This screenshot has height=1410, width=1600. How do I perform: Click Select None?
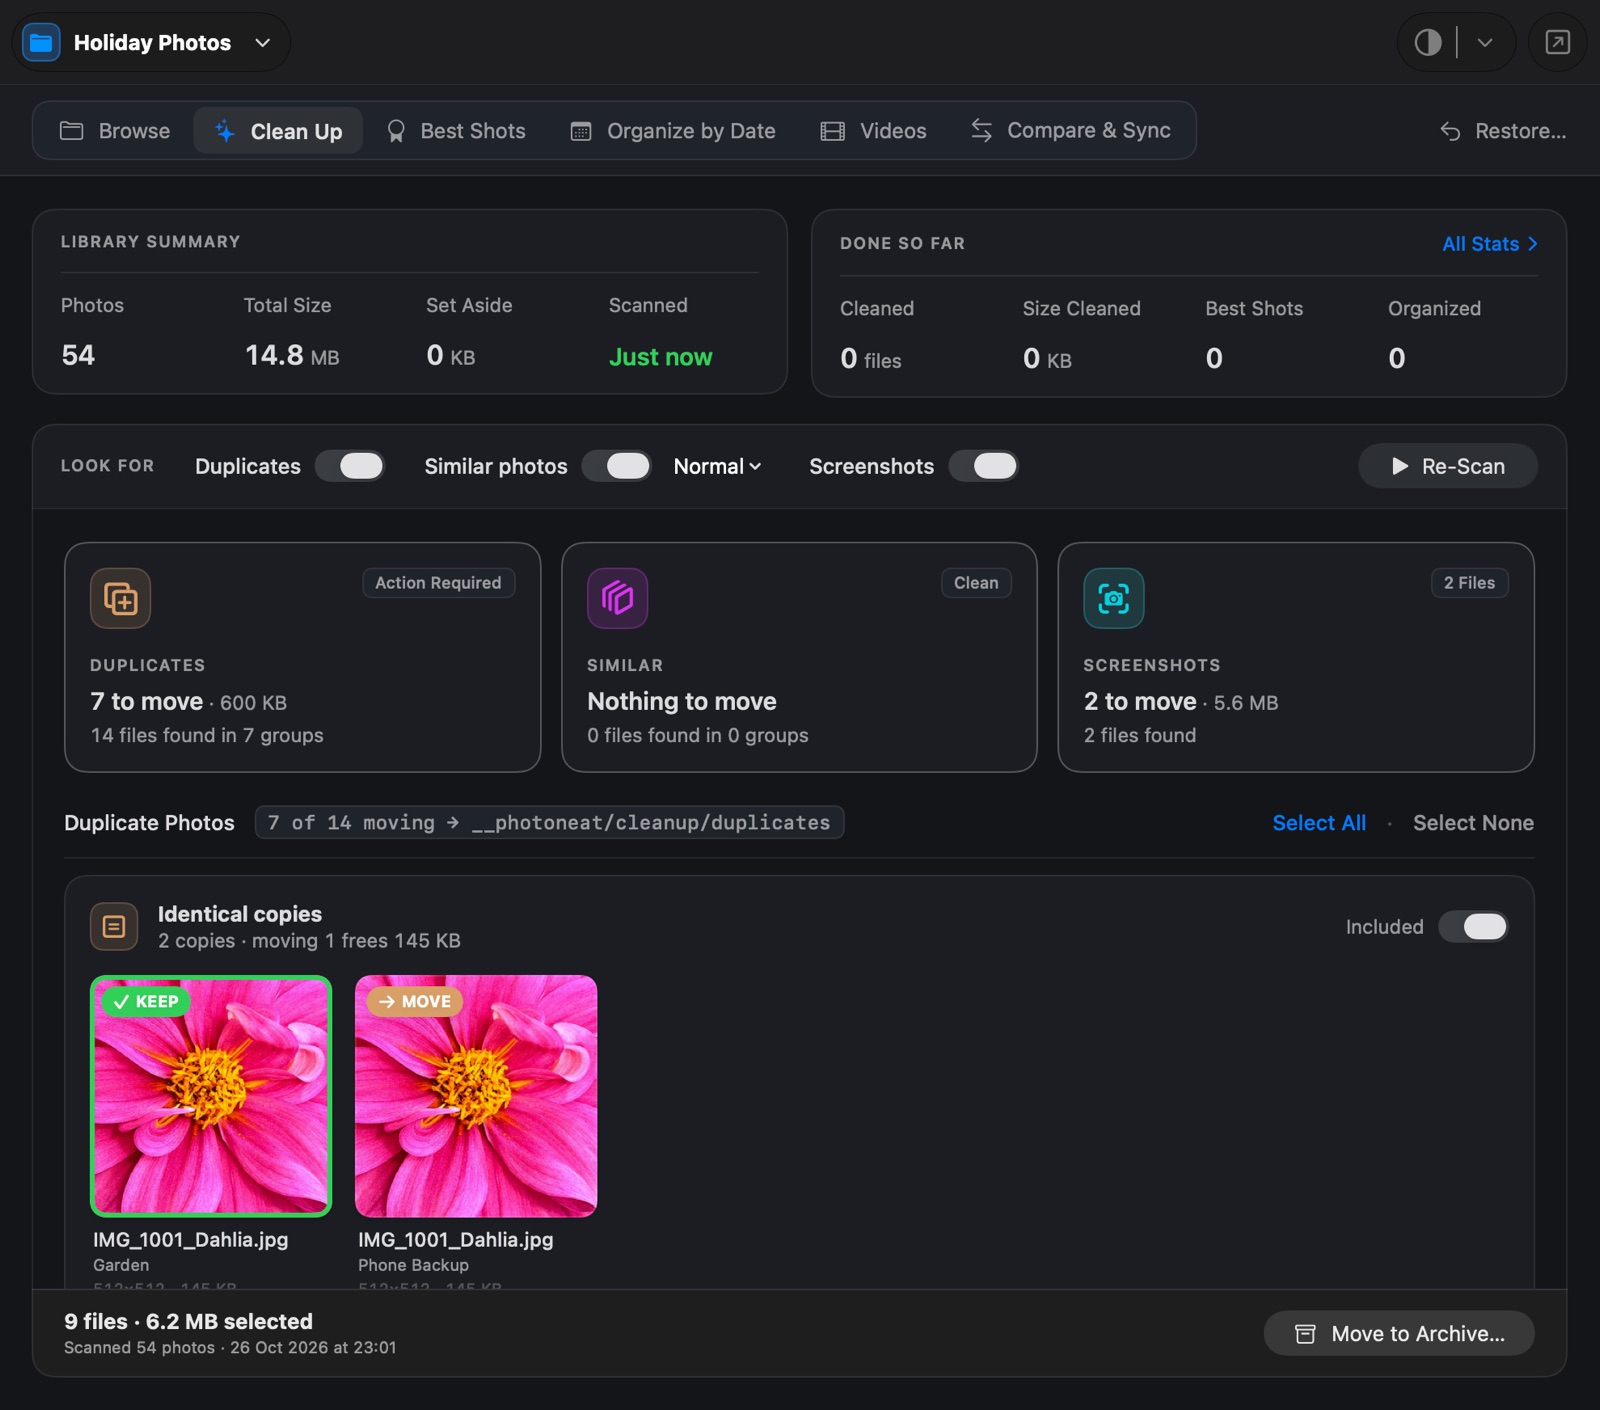pyautogui.click(x=1473, y=823)
